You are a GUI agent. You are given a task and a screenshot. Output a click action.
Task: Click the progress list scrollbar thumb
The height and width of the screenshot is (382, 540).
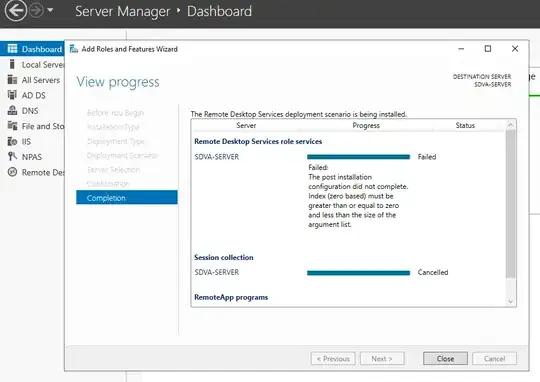[x=511, y=203]
